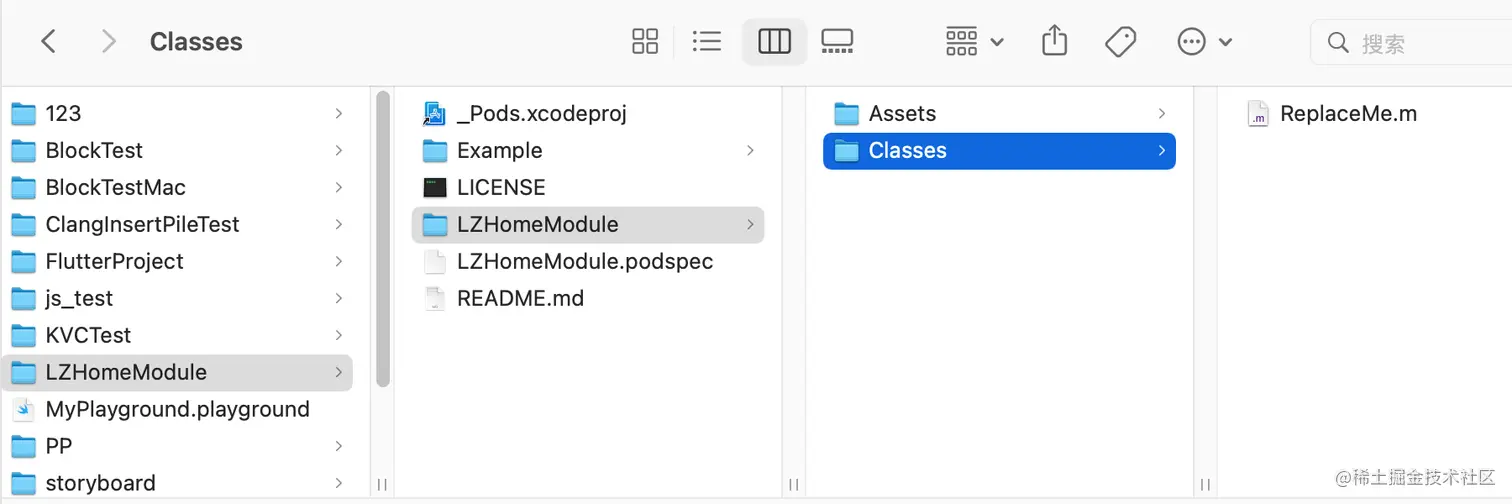Switch to icon grid view

tap(645, 41)
